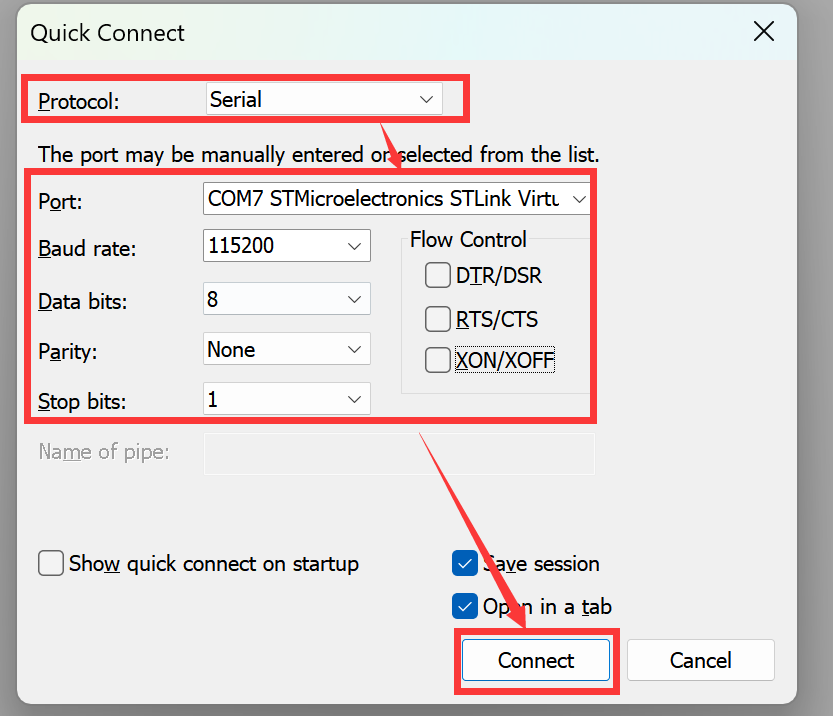Click the Baud rate label
The width and height of the screenshot is (833, 716).
[x=87, y=249]
